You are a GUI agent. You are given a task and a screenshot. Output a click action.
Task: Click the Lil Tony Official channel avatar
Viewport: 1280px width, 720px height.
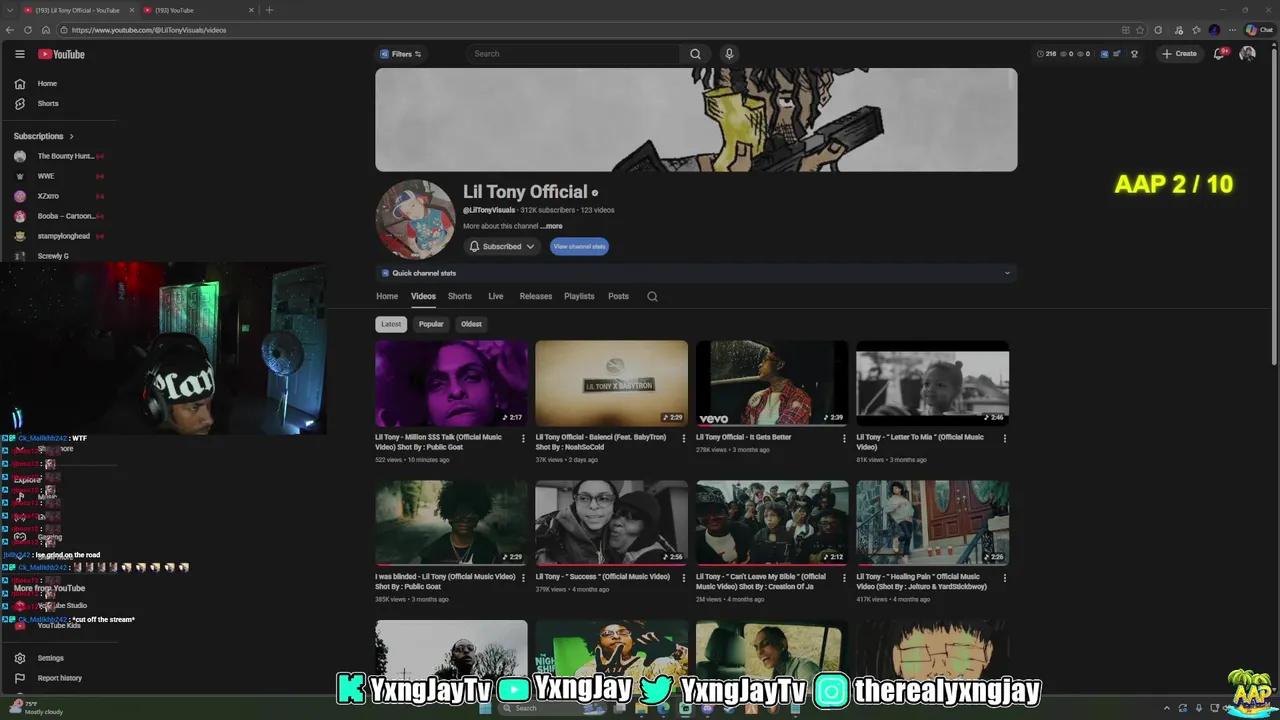(x=415, y=219)
